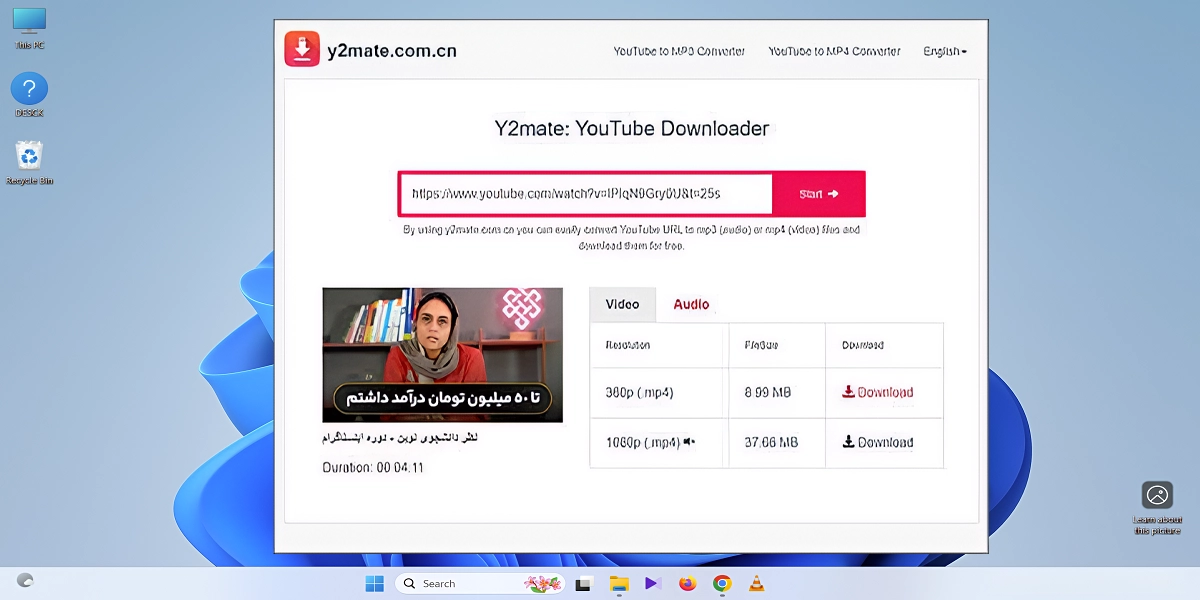Screen dimensions: 1200x600
Task: Switch to the Video tab
Action: click(622, 304)
